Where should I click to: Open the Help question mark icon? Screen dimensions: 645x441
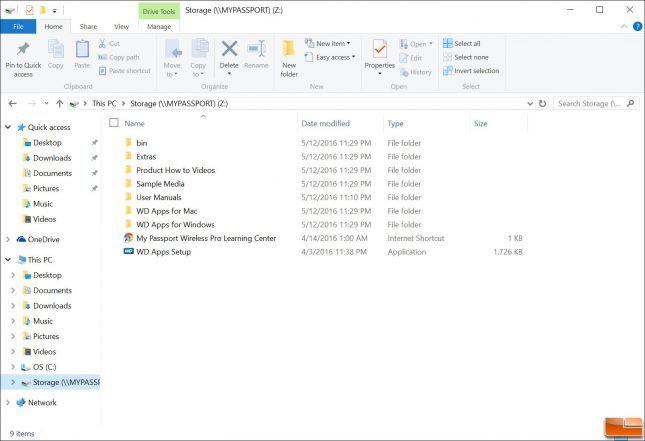(x=637, y=26)
